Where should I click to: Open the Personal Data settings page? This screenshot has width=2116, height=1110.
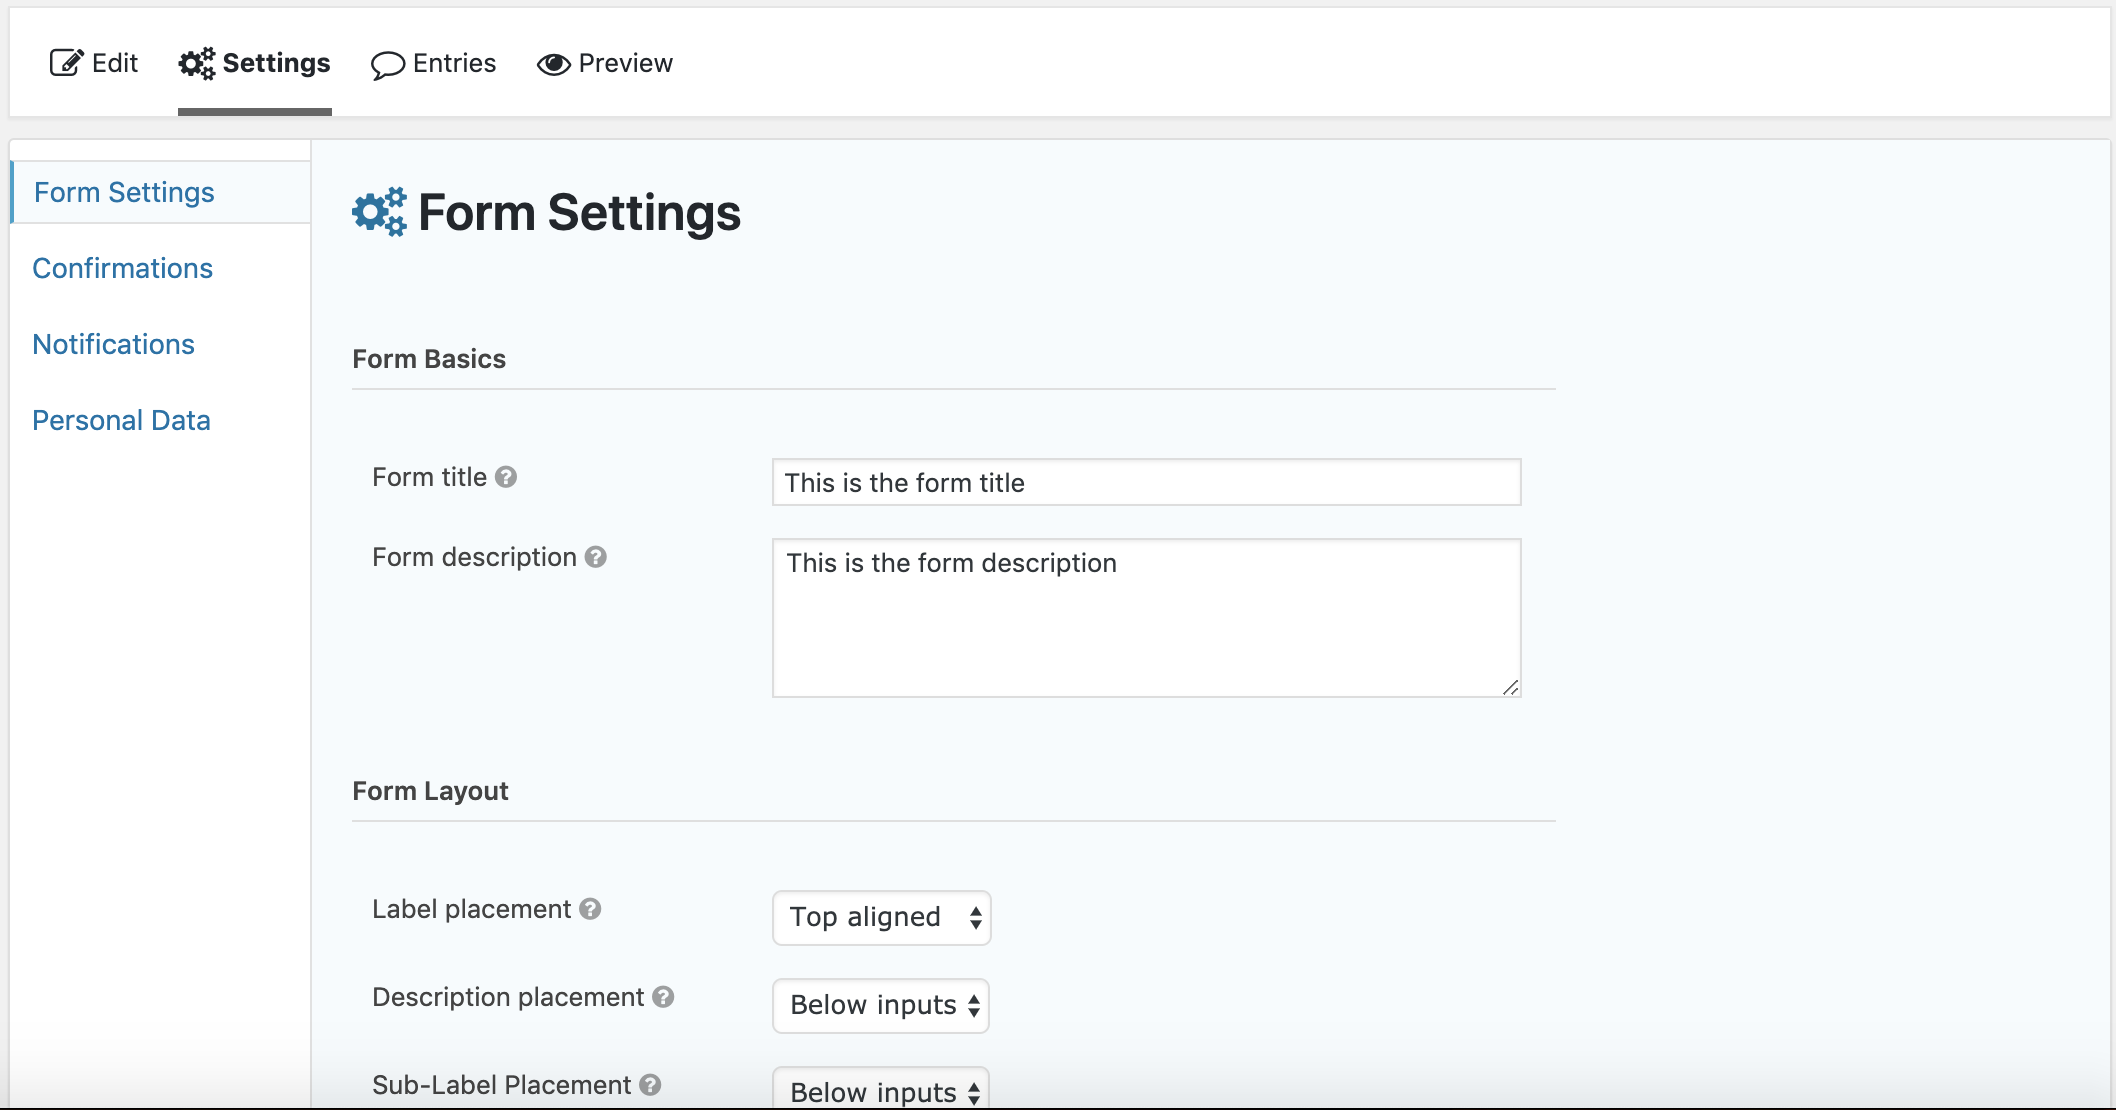pos(121,420)
